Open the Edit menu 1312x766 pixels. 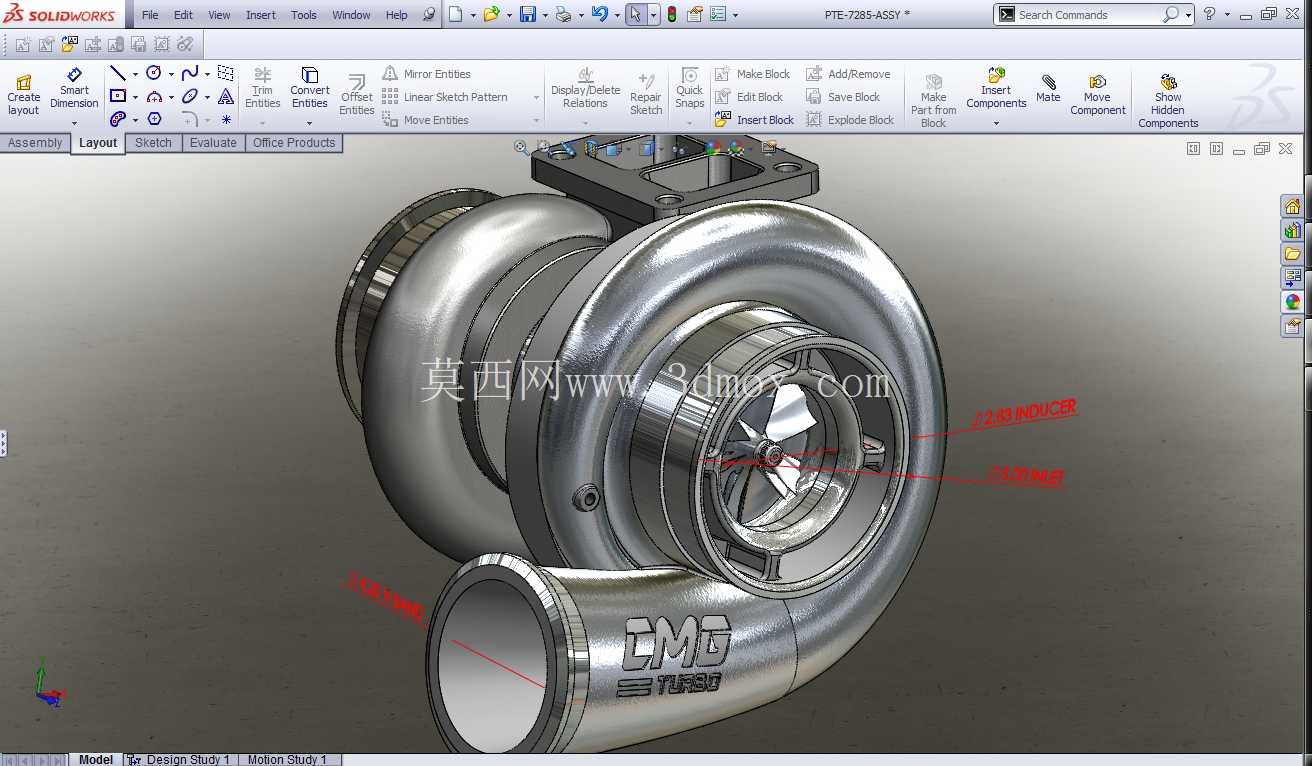click(x=183, y=15)
